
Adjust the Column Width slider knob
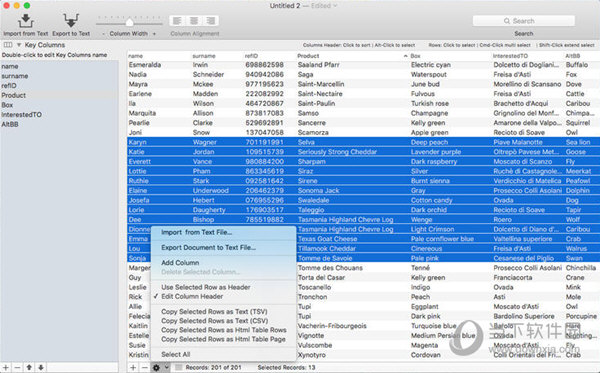129,22
